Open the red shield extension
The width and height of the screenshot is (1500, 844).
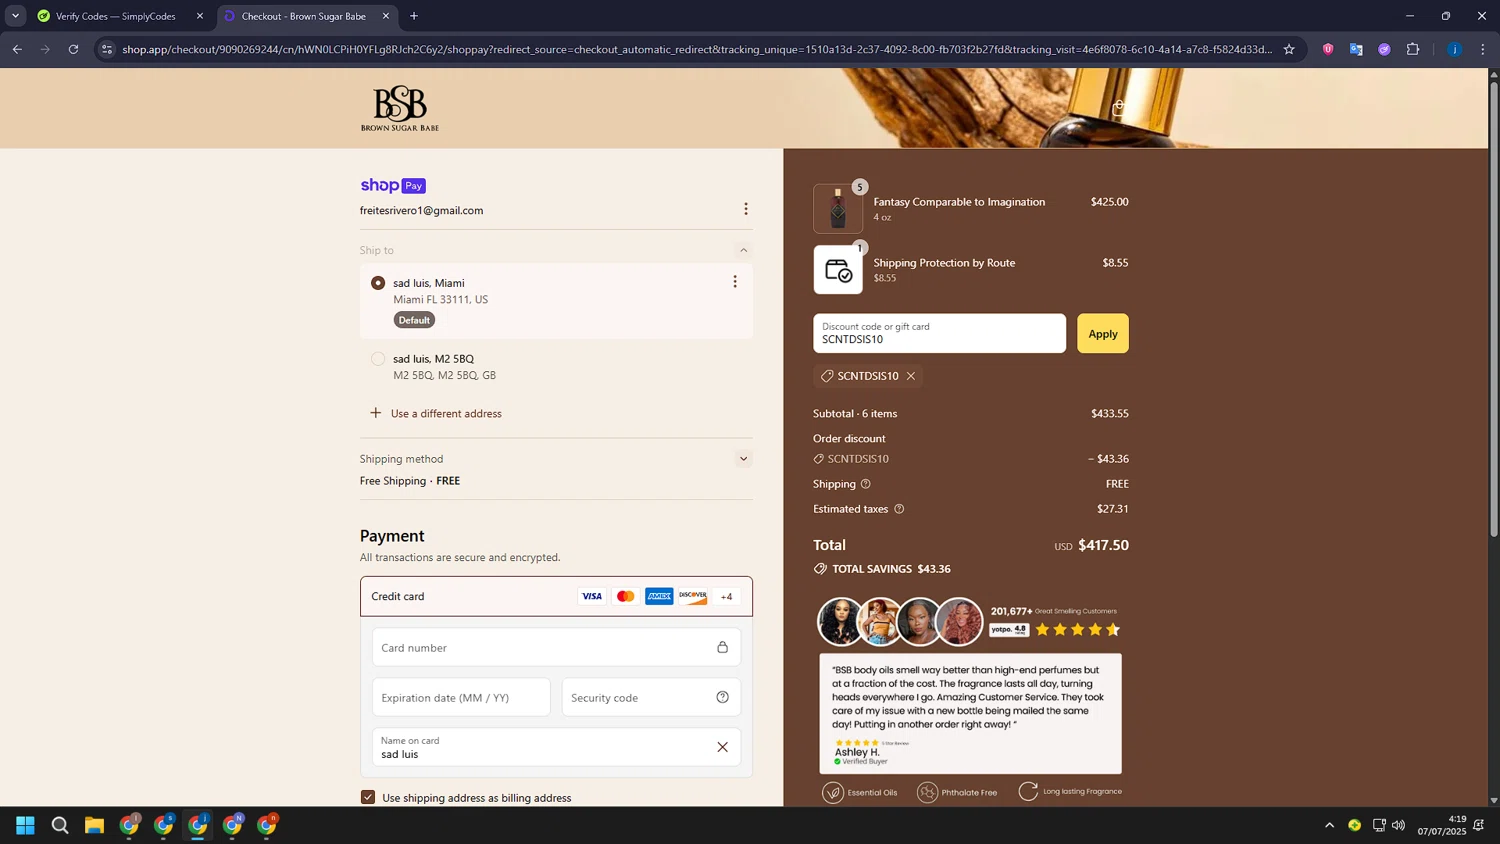click(1328, 49)
